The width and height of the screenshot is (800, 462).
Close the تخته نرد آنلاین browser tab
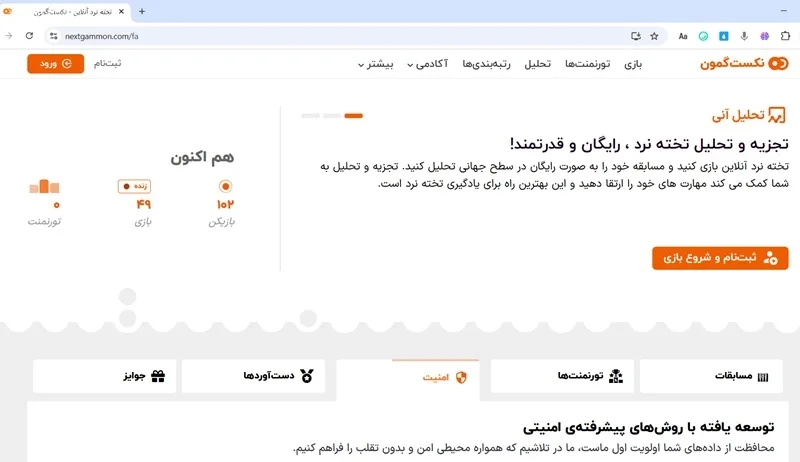point(121,11)
